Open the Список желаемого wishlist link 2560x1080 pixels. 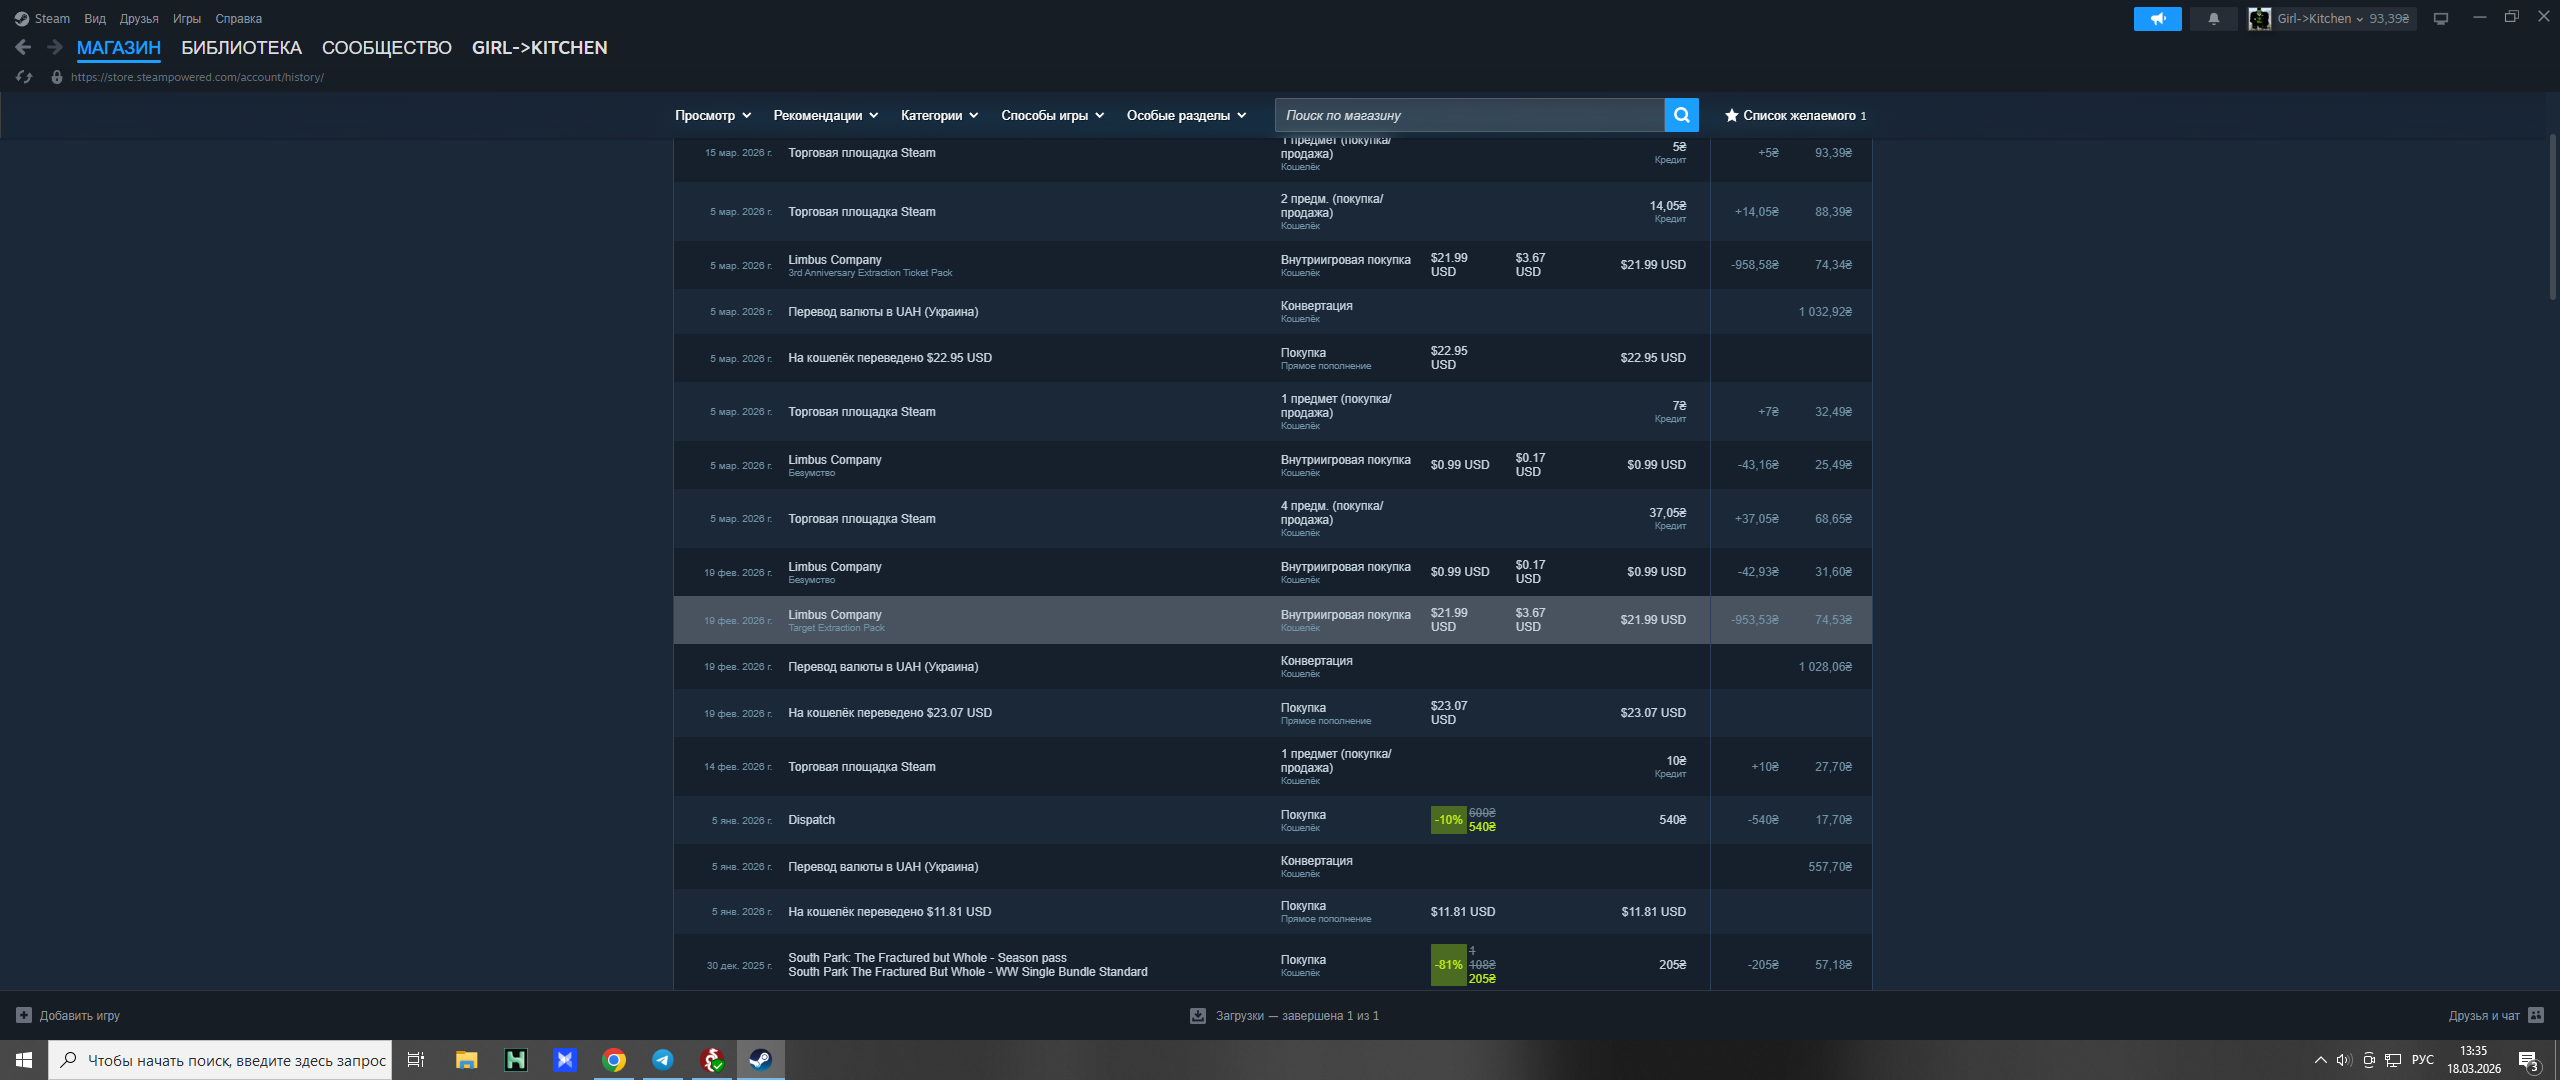1796,115
